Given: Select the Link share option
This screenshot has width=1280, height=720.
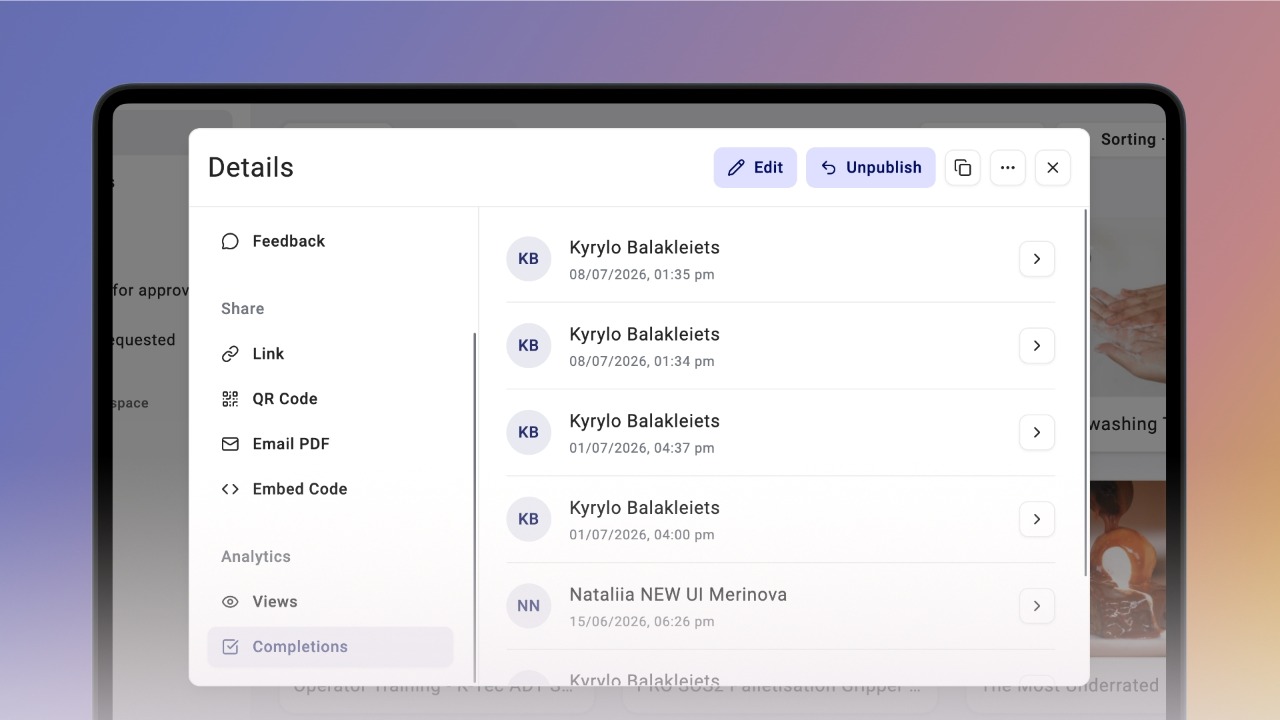Looking at the screenshot, I should [330, 354].
